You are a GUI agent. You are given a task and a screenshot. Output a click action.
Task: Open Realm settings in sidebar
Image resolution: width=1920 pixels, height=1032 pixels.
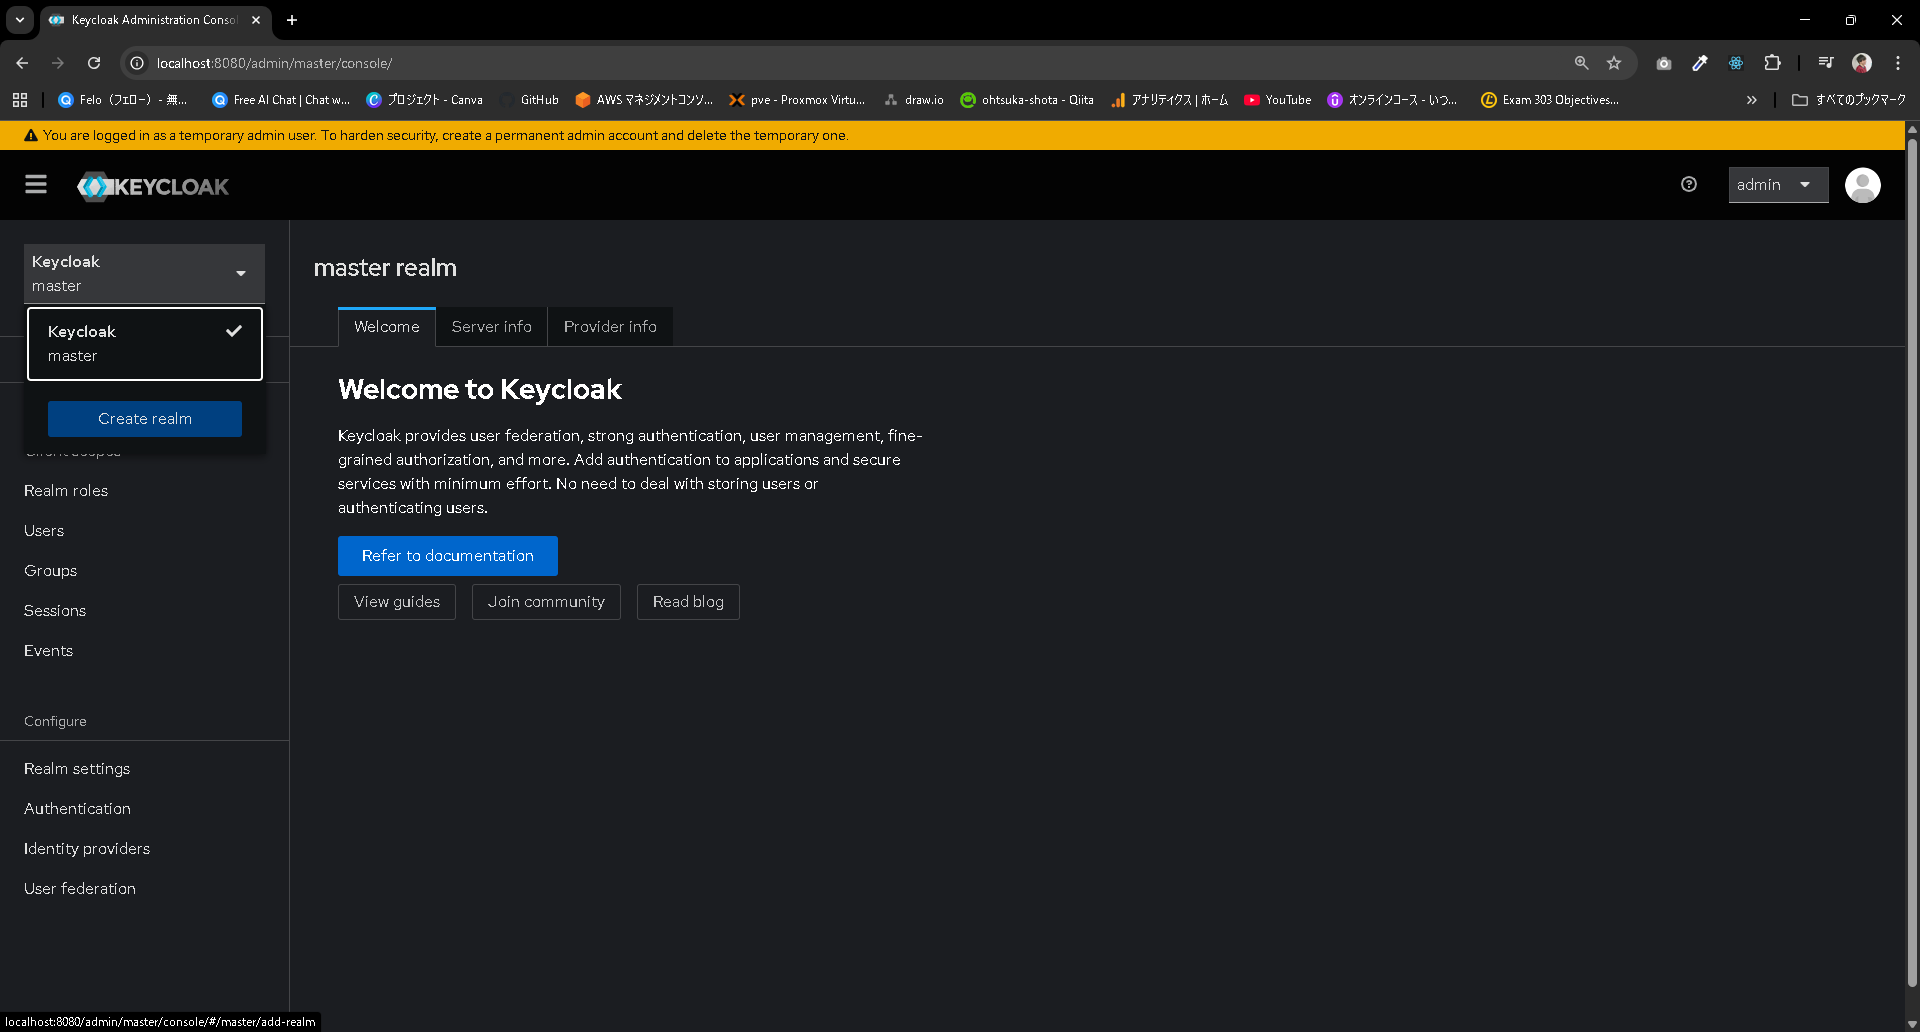(x=77, y=769)
